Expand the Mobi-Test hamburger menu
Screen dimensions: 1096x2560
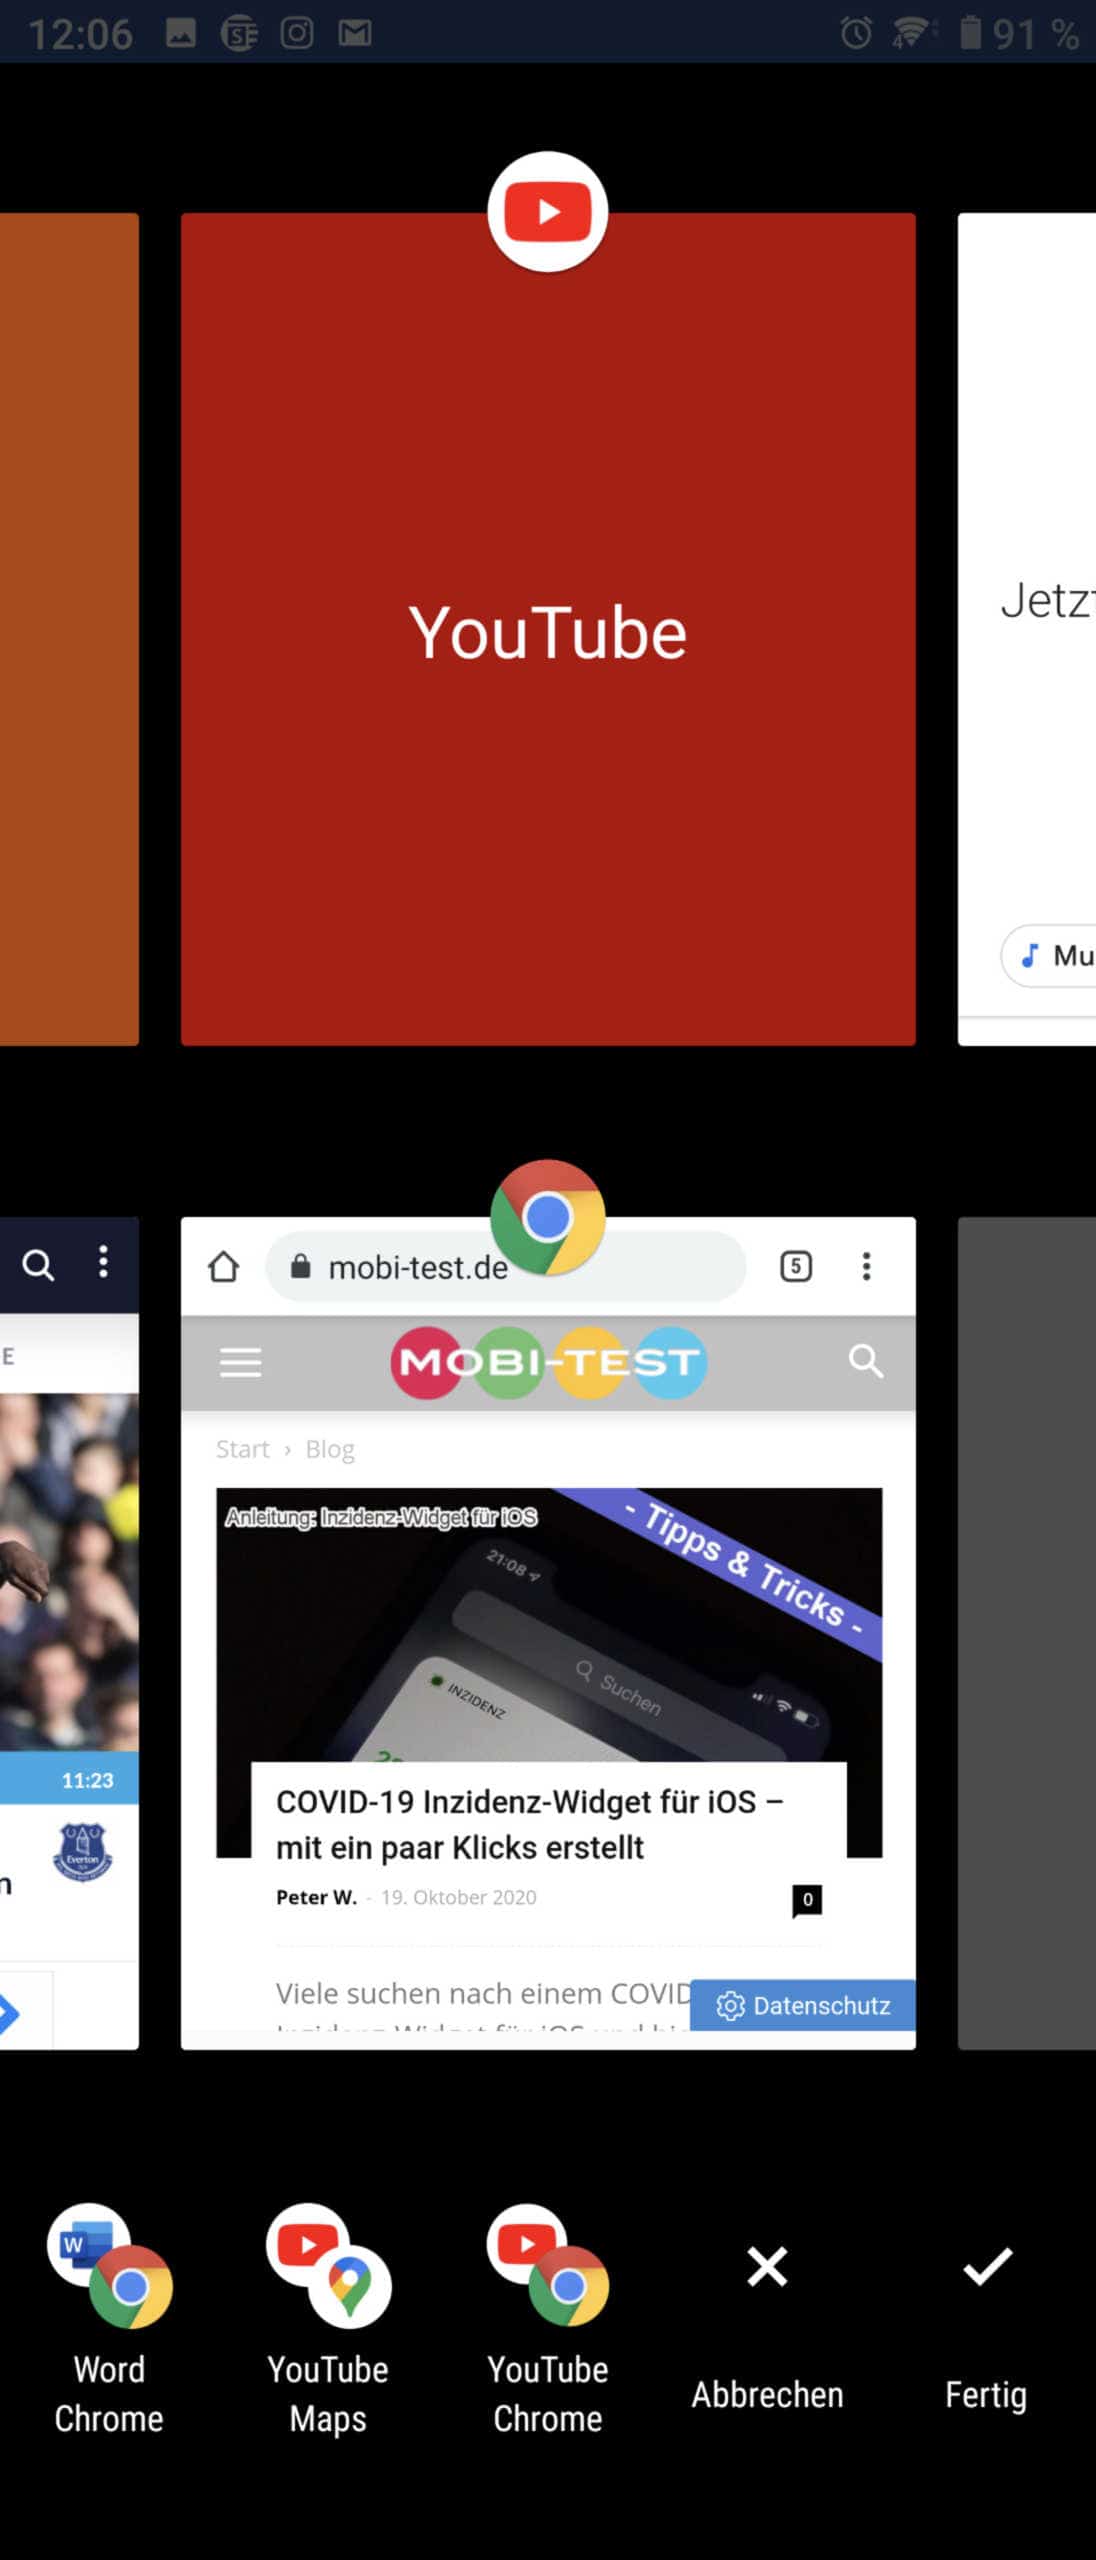[x=240, y=1362]
